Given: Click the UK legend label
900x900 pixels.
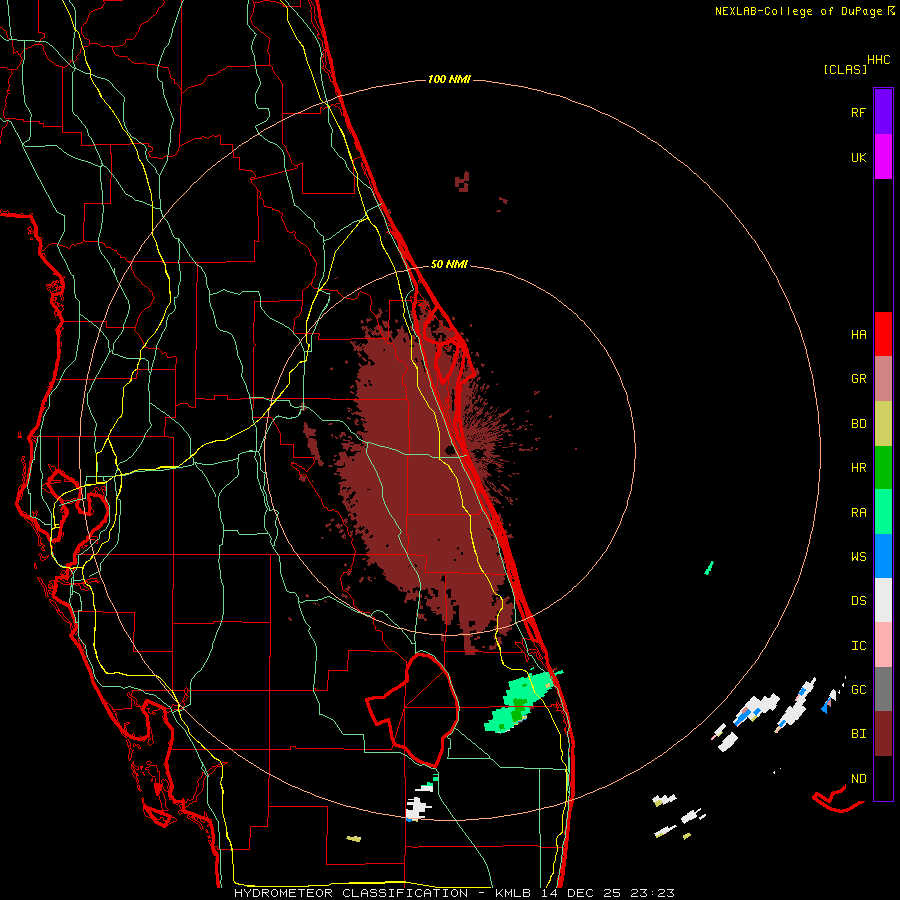Looking at the screenshot, I should coord(858,158).
